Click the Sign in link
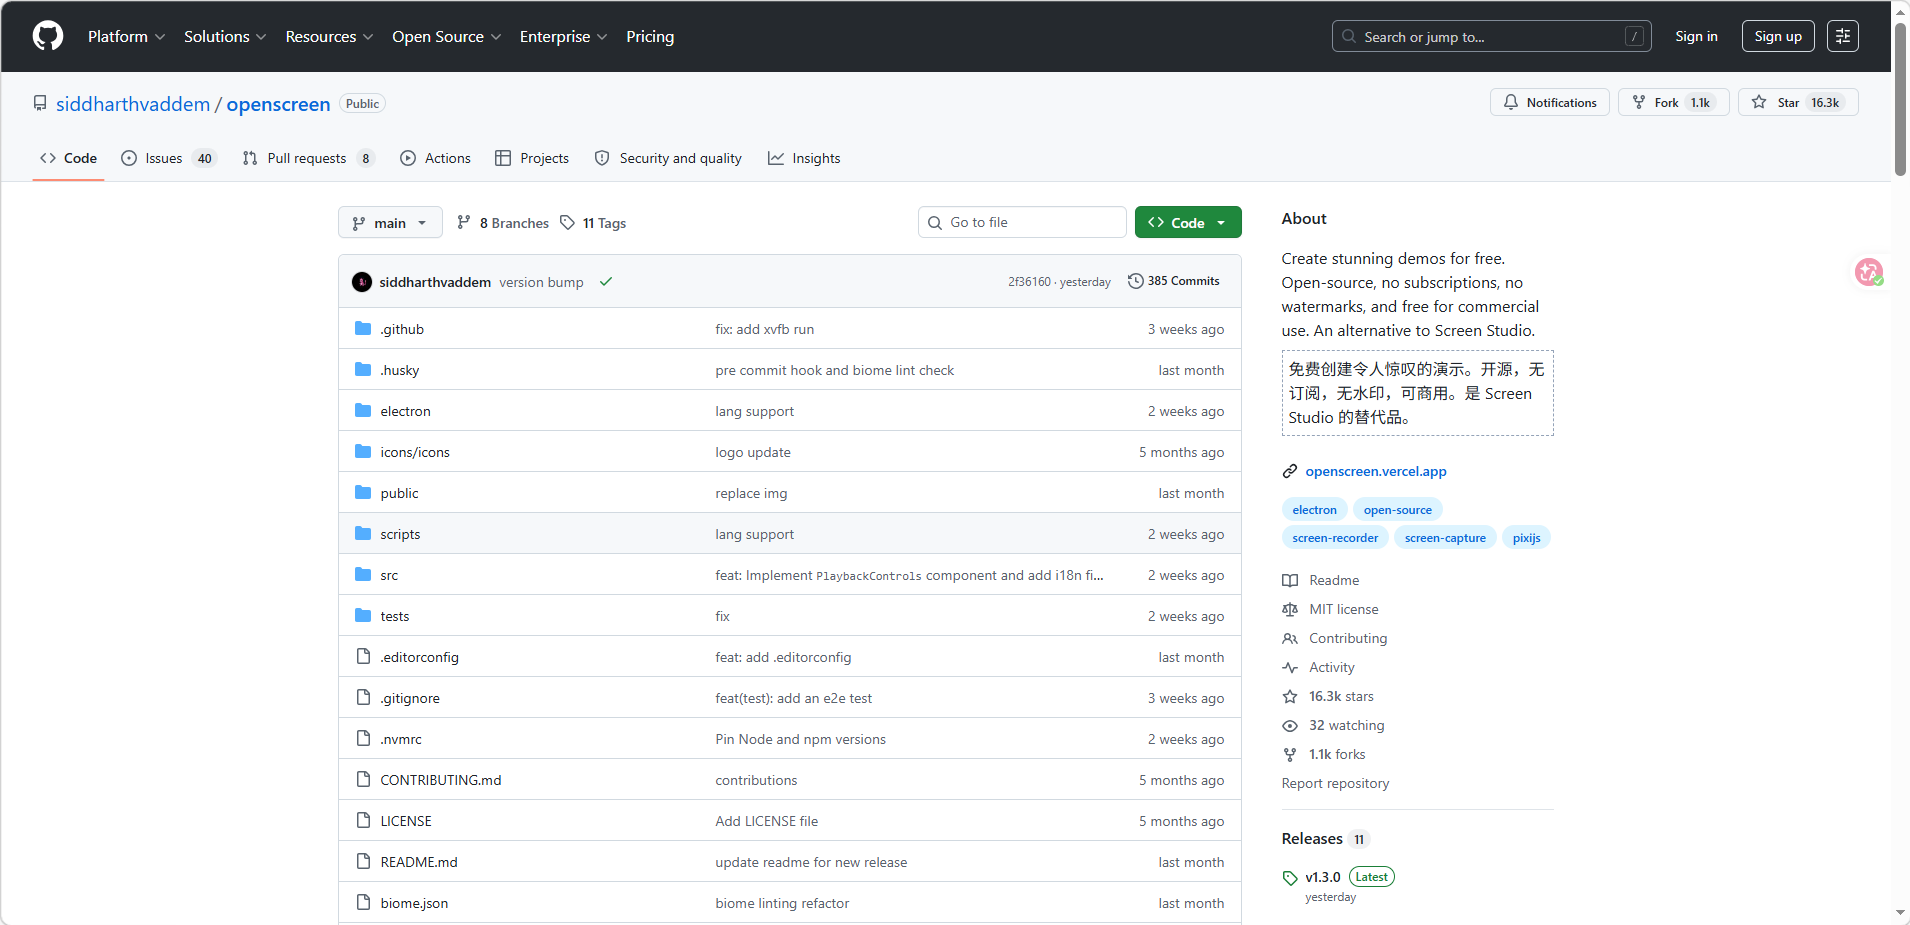The image size is (1910, 925). pos(1696,36)
